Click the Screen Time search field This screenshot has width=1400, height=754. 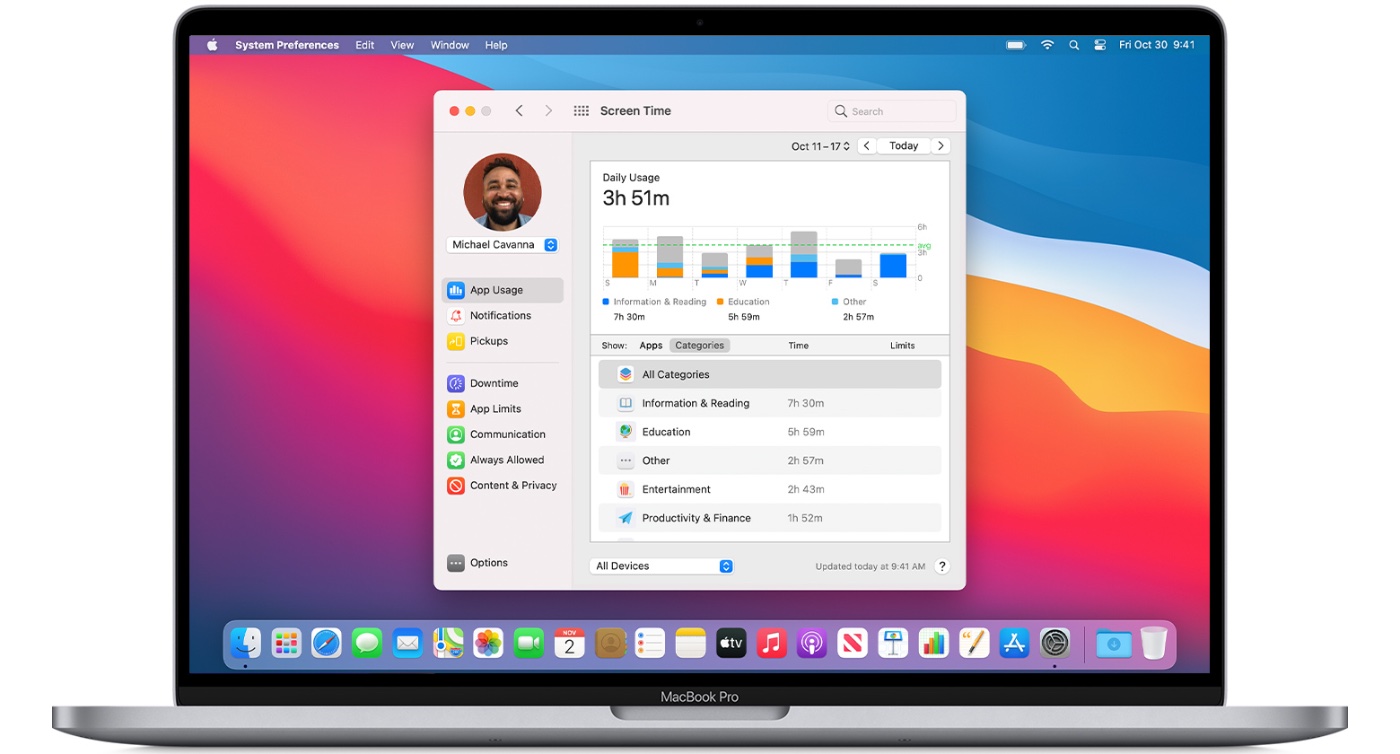pyautogui.click(x=890, y=110)
